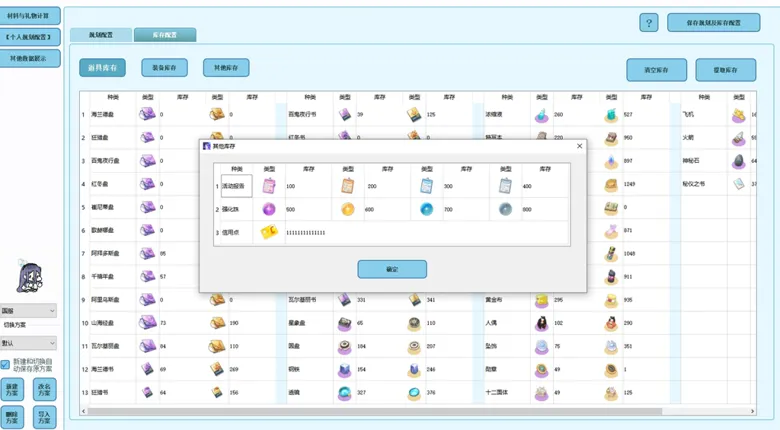
Task: Click the 新建方案 button
Action: tap(12, 389)
